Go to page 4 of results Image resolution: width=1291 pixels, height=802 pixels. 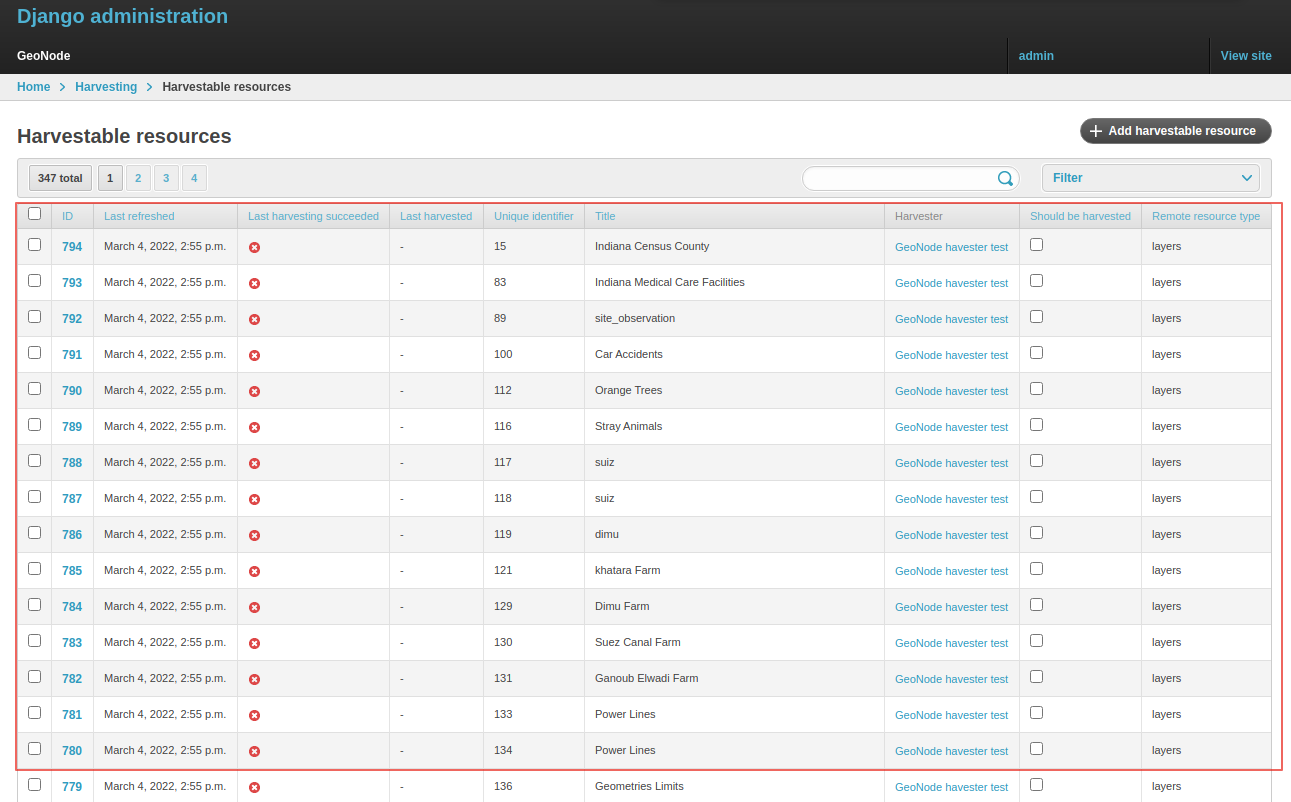pos(194,178)
